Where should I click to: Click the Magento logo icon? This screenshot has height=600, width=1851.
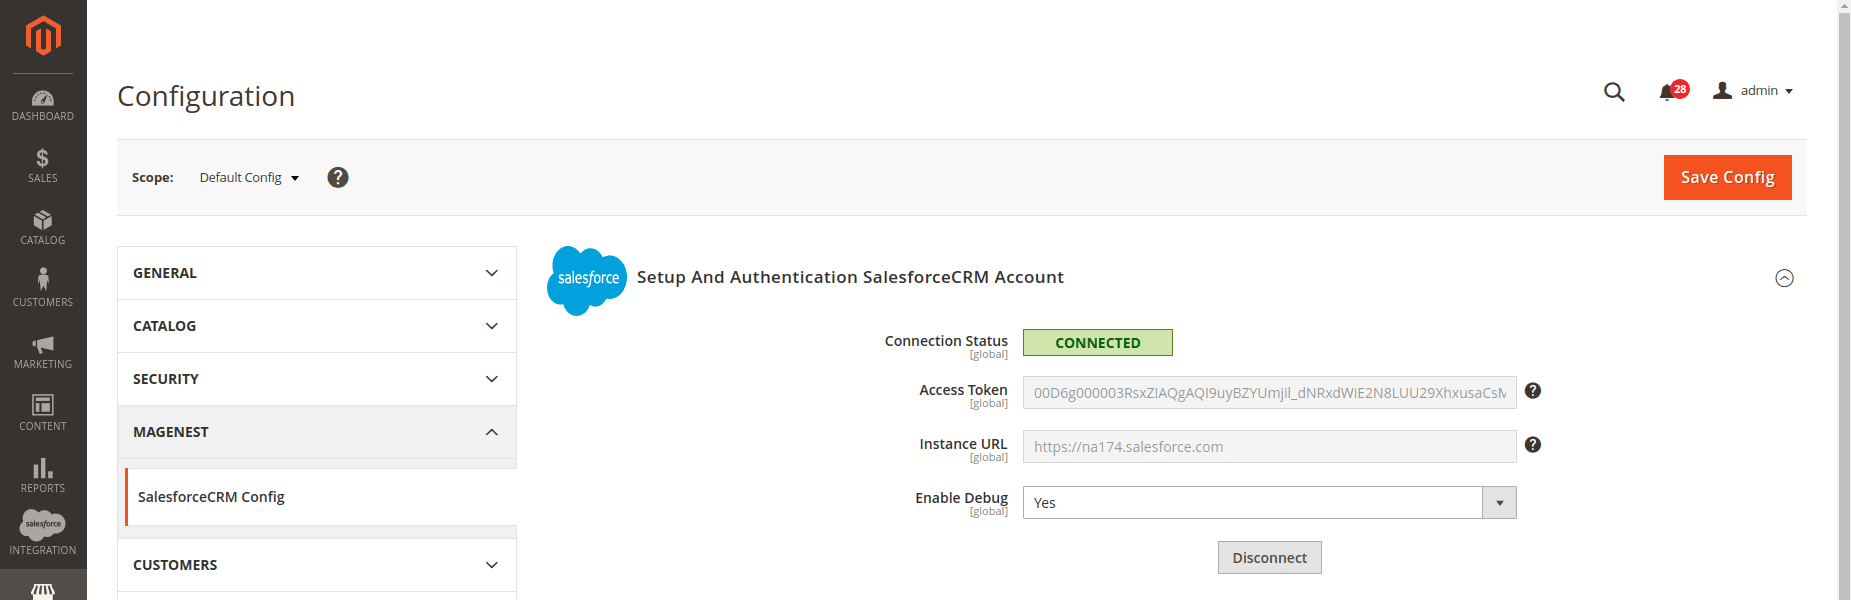tap(43, 36)
